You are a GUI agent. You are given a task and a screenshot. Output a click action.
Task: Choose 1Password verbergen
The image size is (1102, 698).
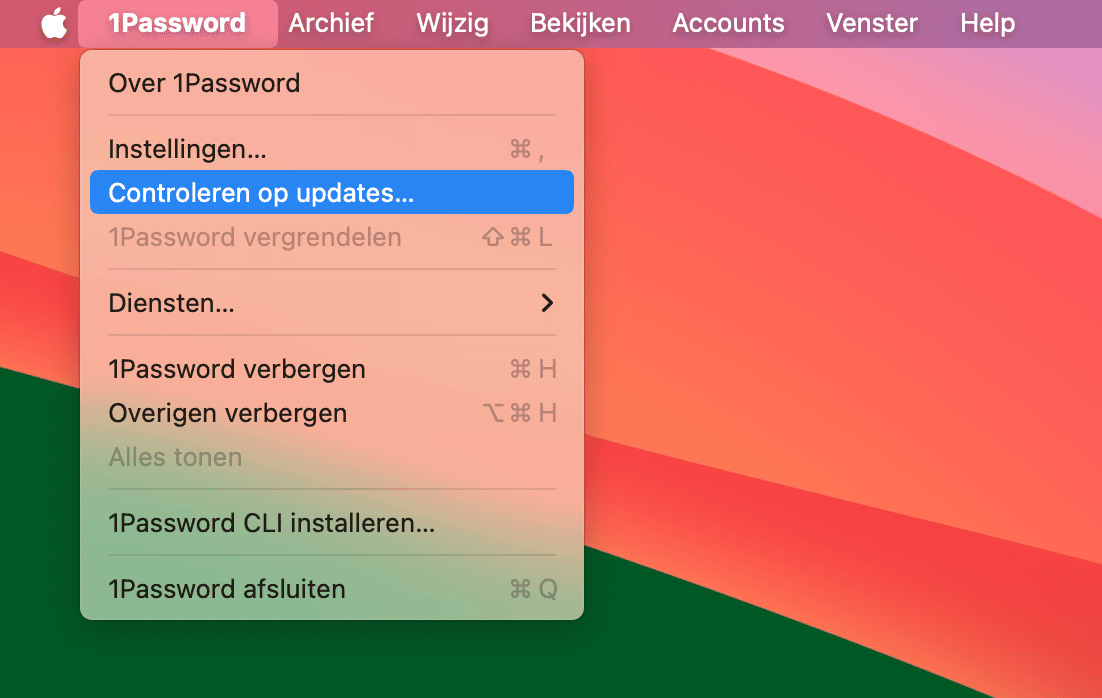(x=332, y=369)
